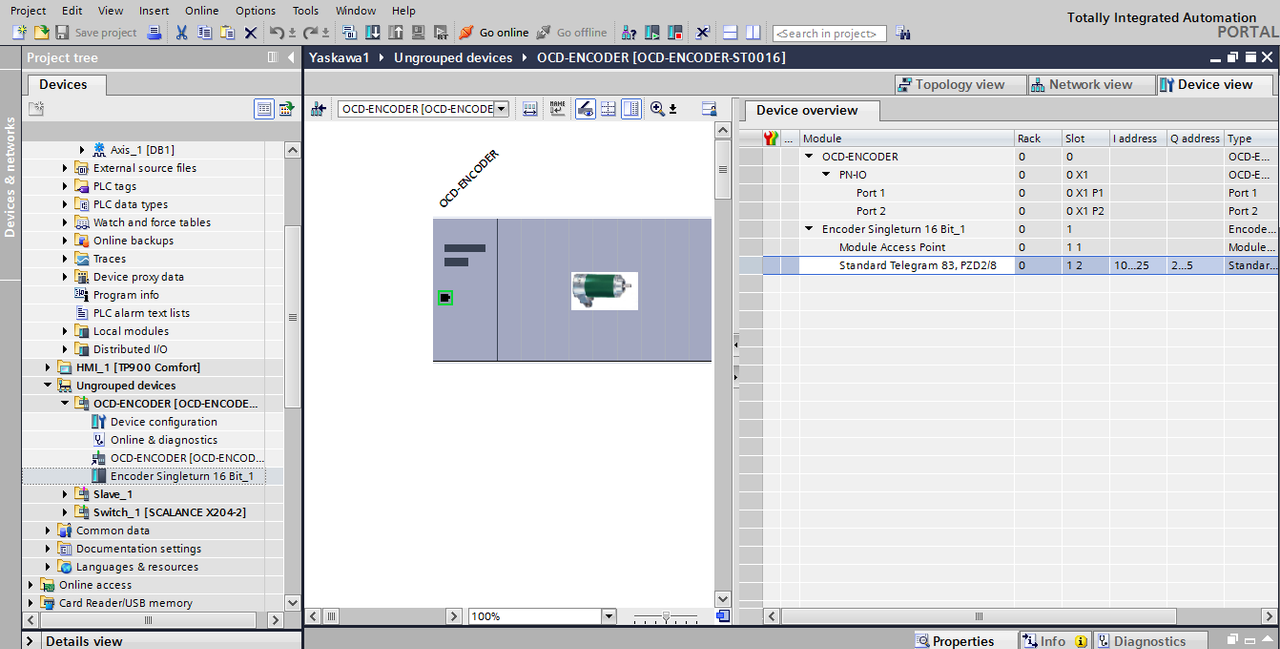Adjust the device view zoom slider

(666, 616)
